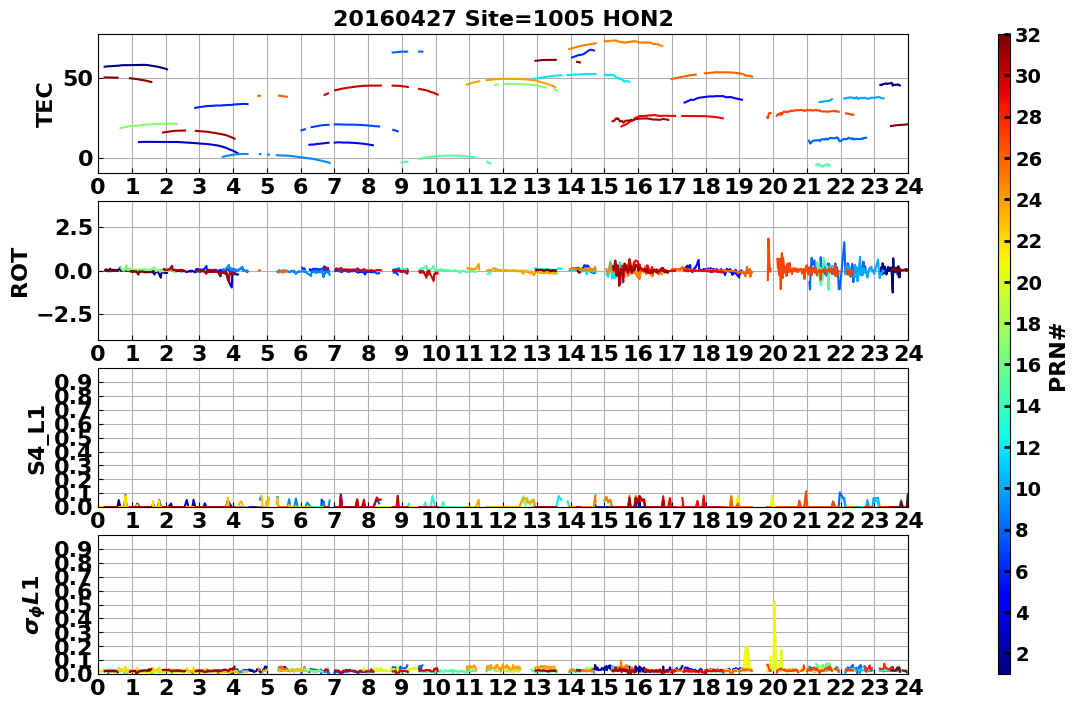Screen dimensions: 1077x709
Task: Click the "22" tick on the PRN colorbar
Action: 1028,241
